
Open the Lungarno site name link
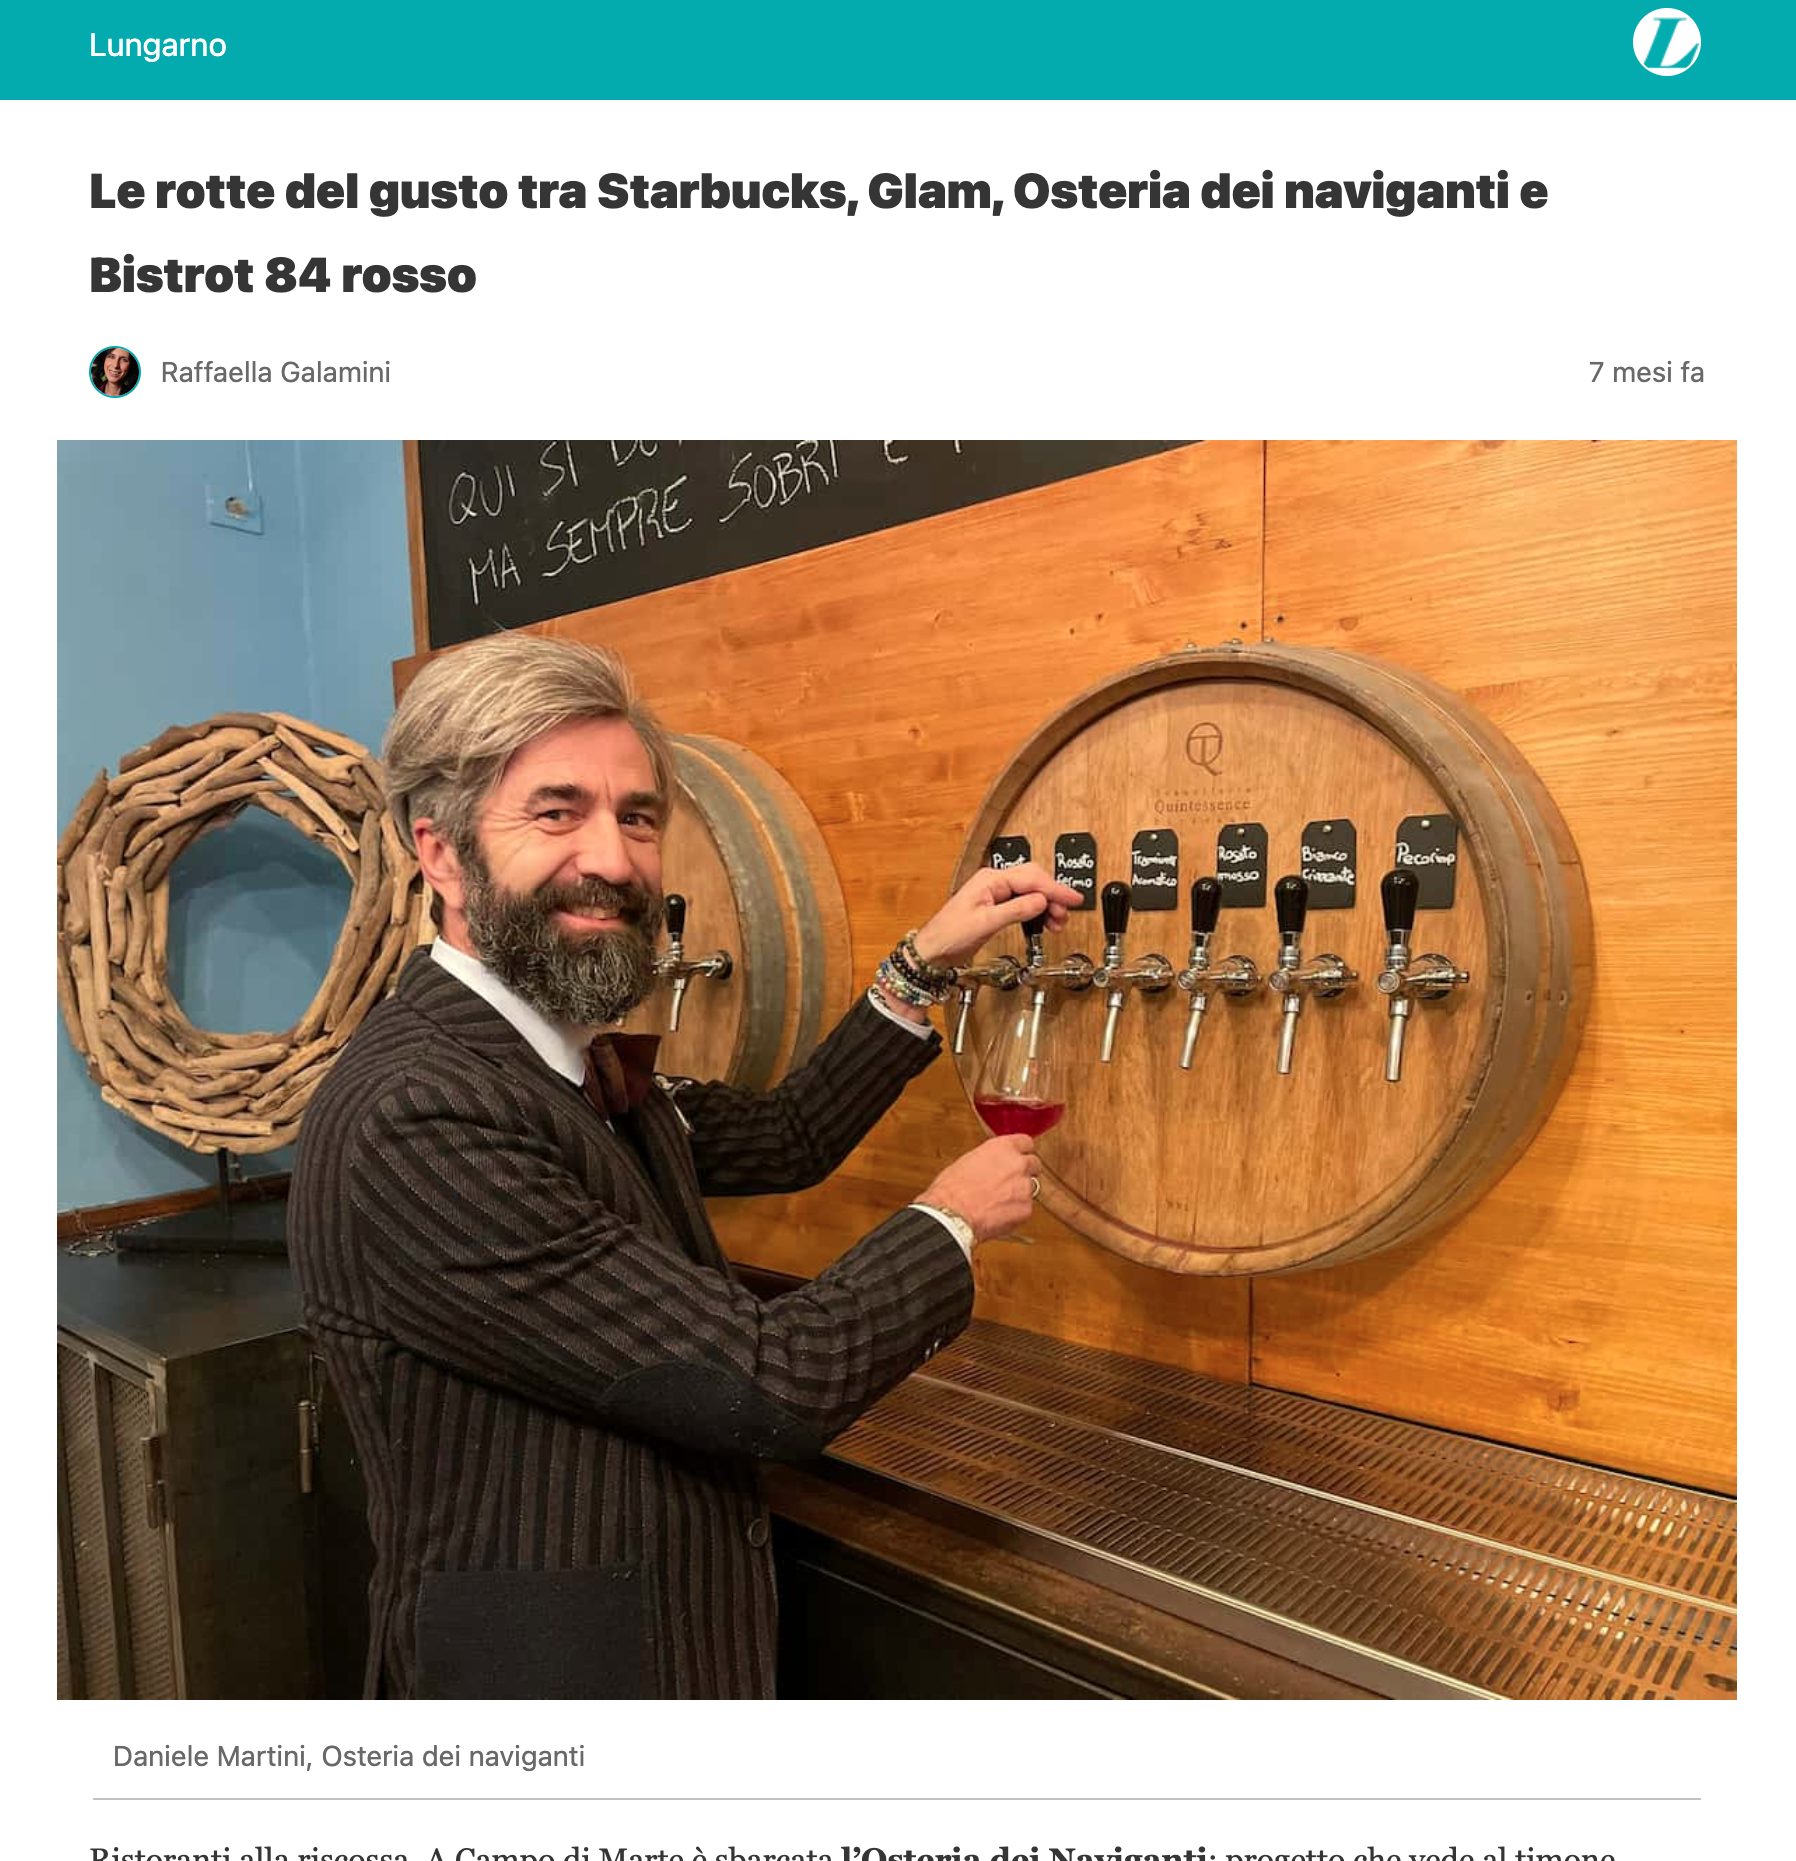157,45
